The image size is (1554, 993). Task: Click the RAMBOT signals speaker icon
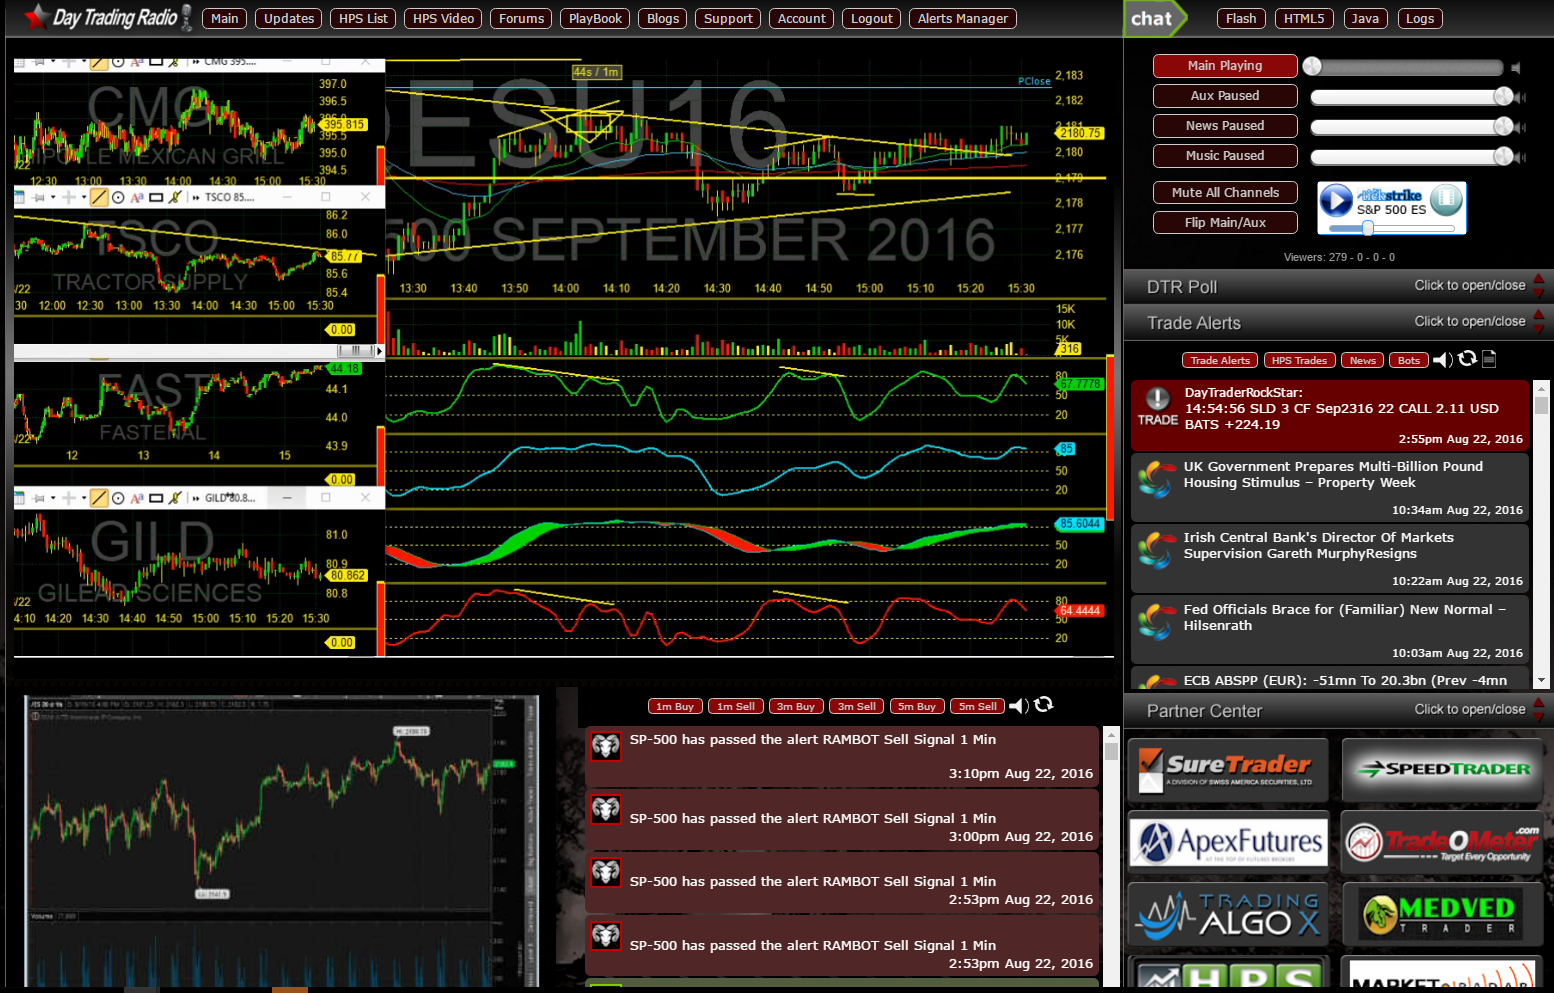click(x=1018, y=706)
